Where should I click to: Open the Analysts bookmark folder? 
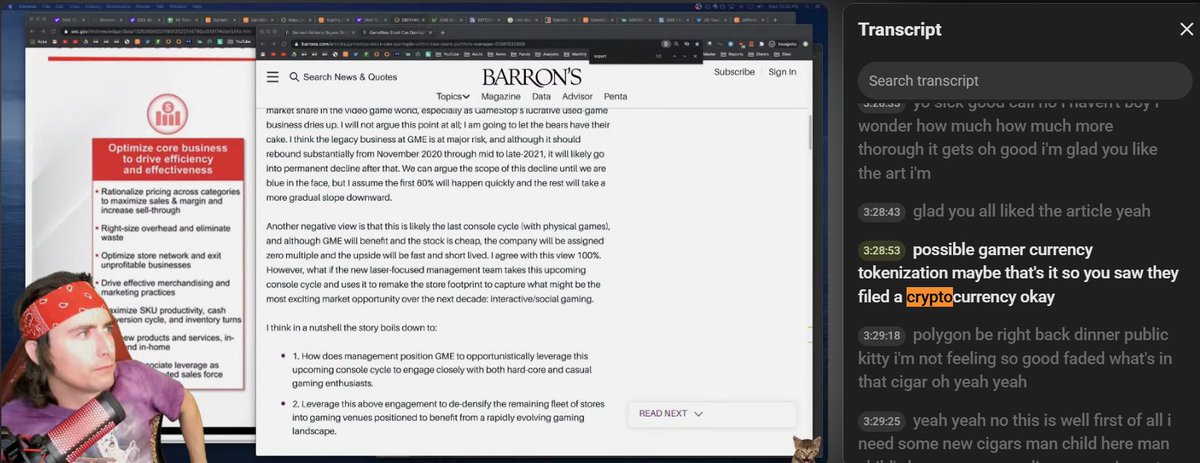coord(549,55)
